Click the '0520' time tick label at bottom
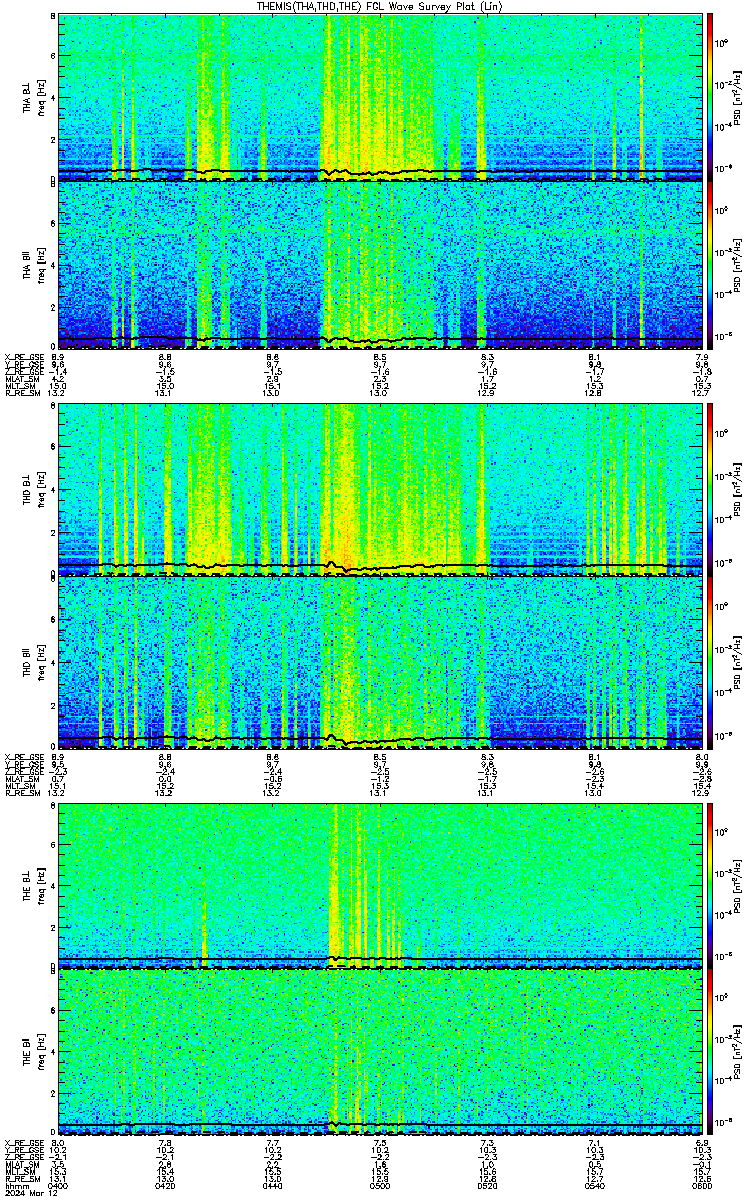This screenshot has height=1200, width=750. point(487,1185)
